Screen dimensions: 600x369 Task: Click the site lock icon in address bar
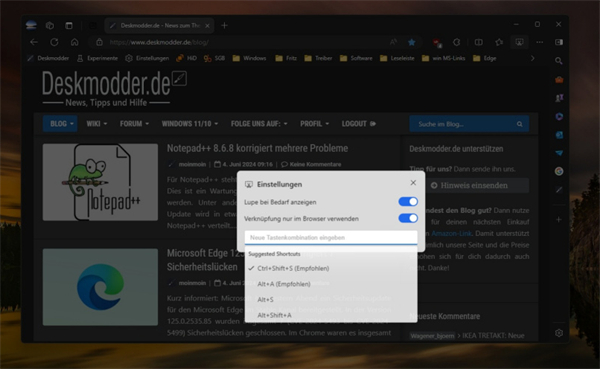[x=99, y=42]
